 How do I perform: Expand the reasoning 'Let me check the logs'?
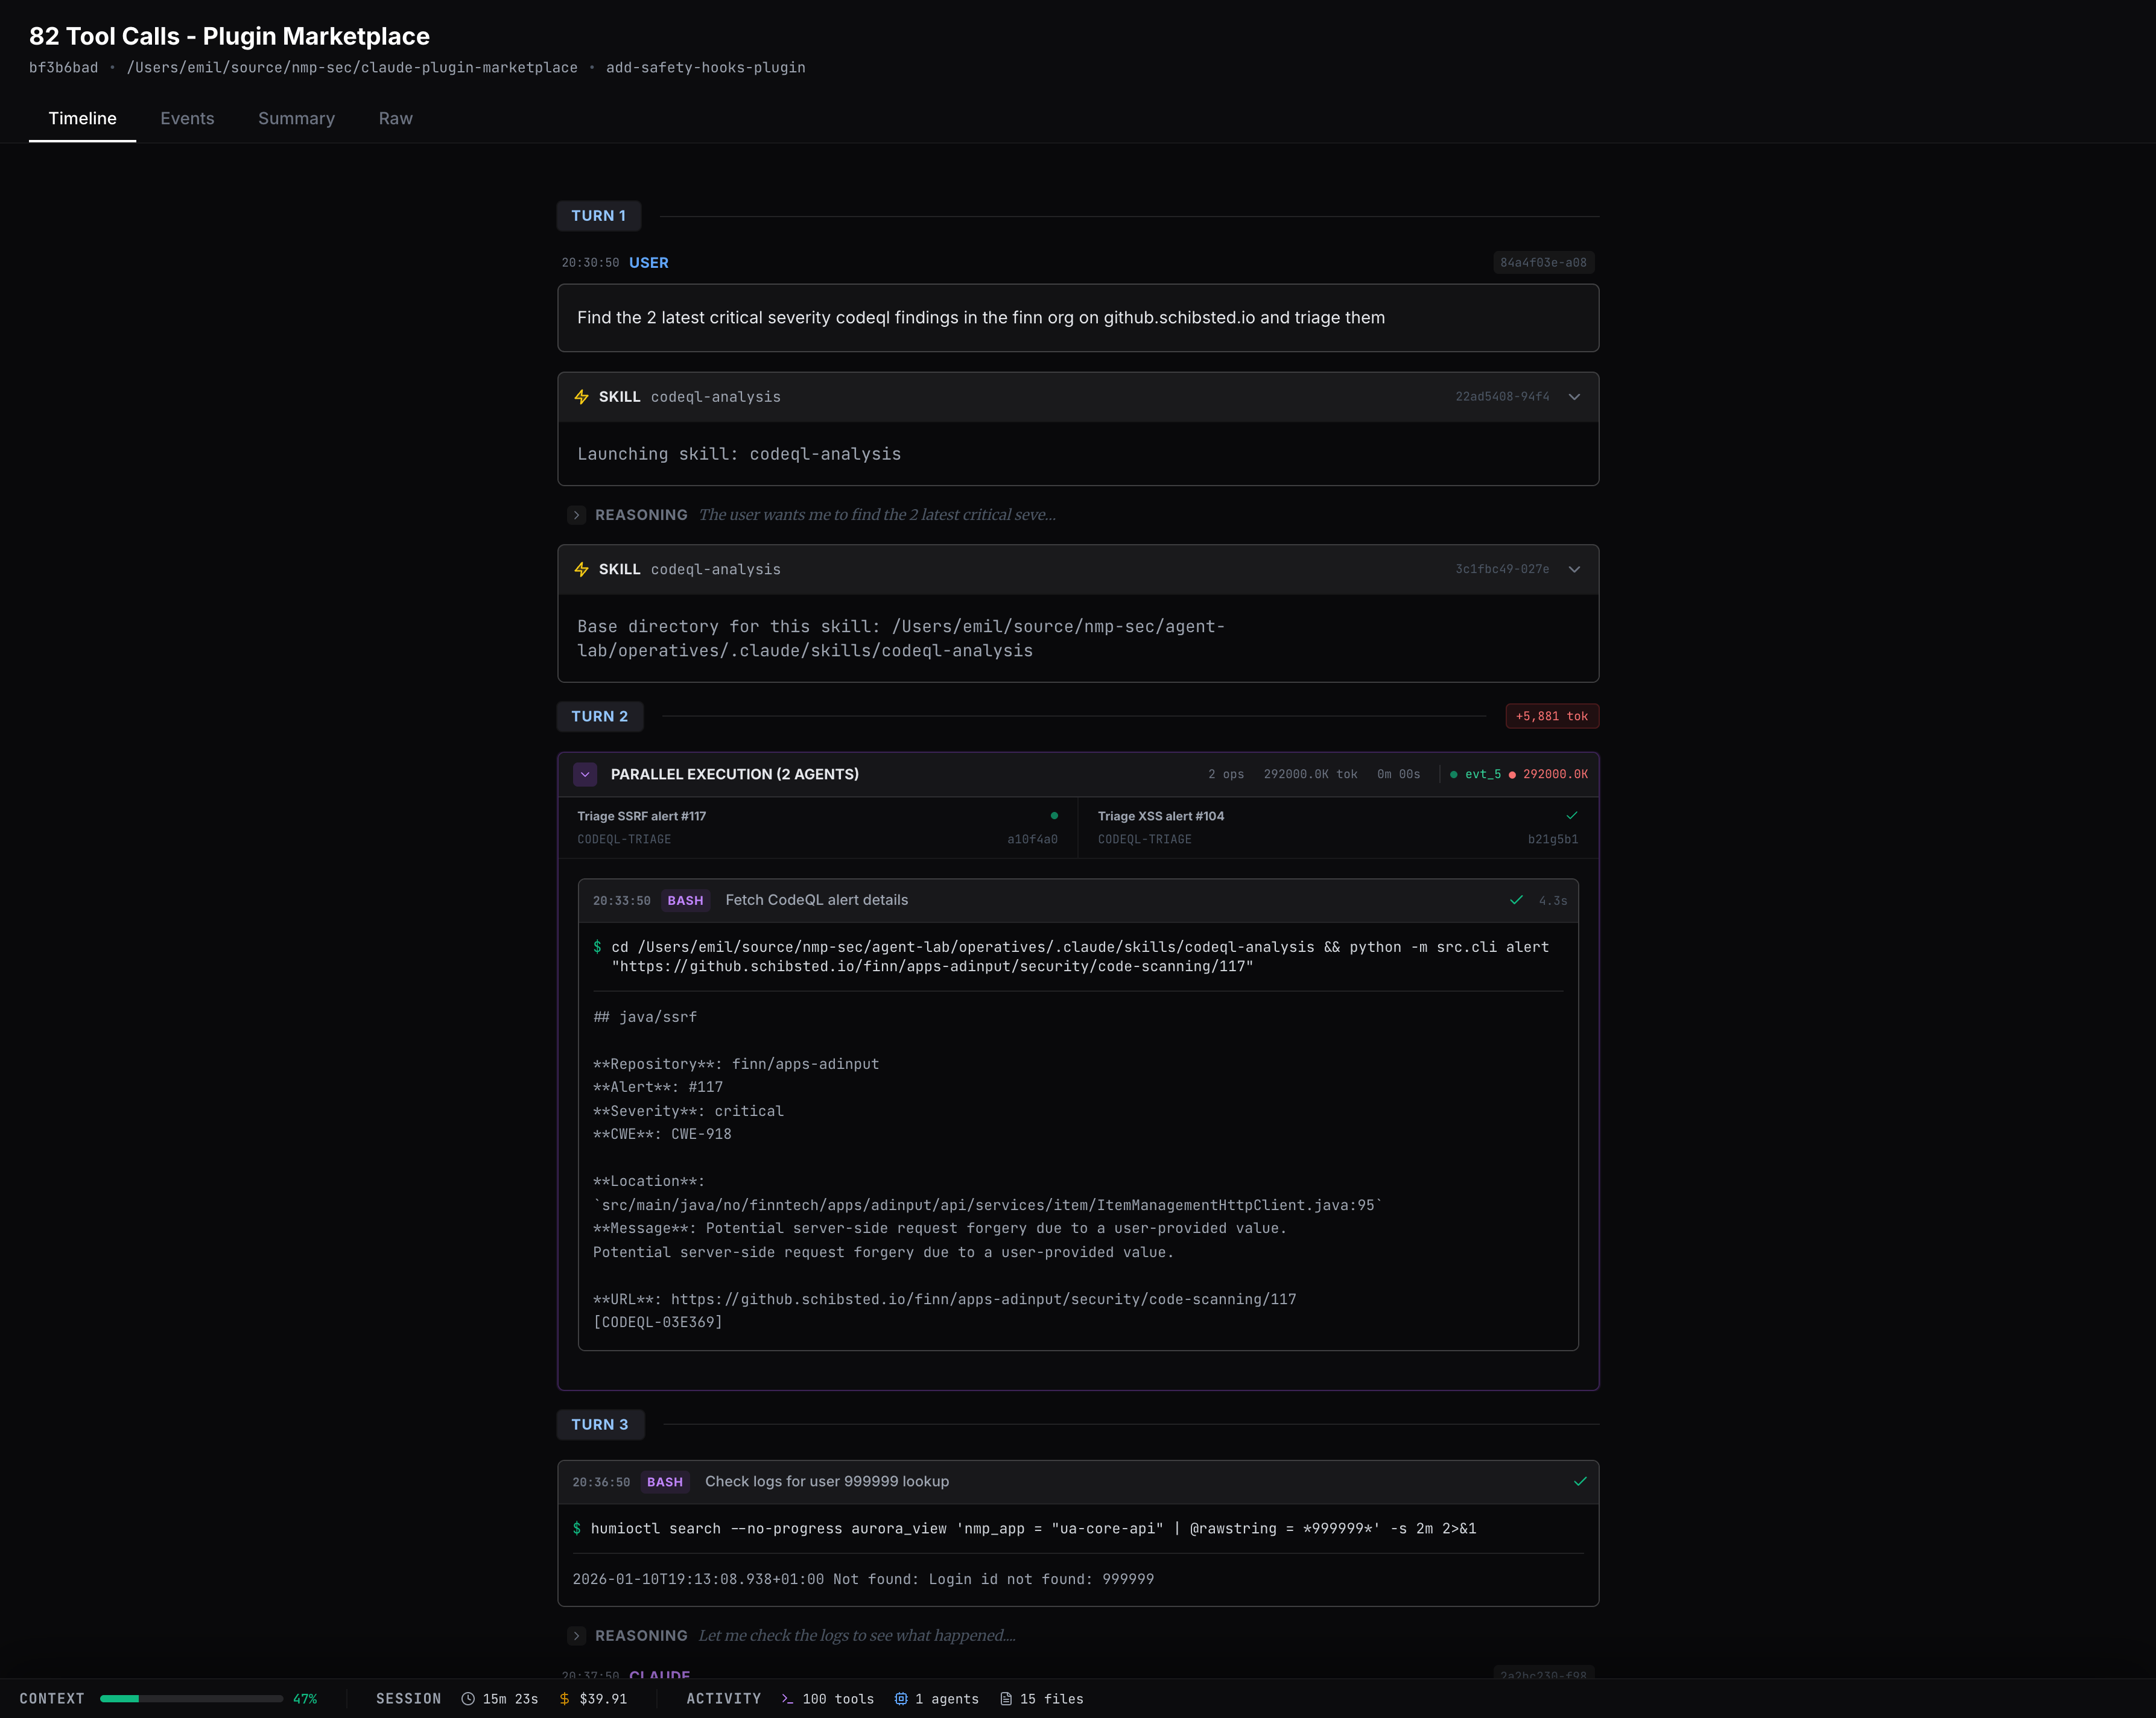[576, 1635]
